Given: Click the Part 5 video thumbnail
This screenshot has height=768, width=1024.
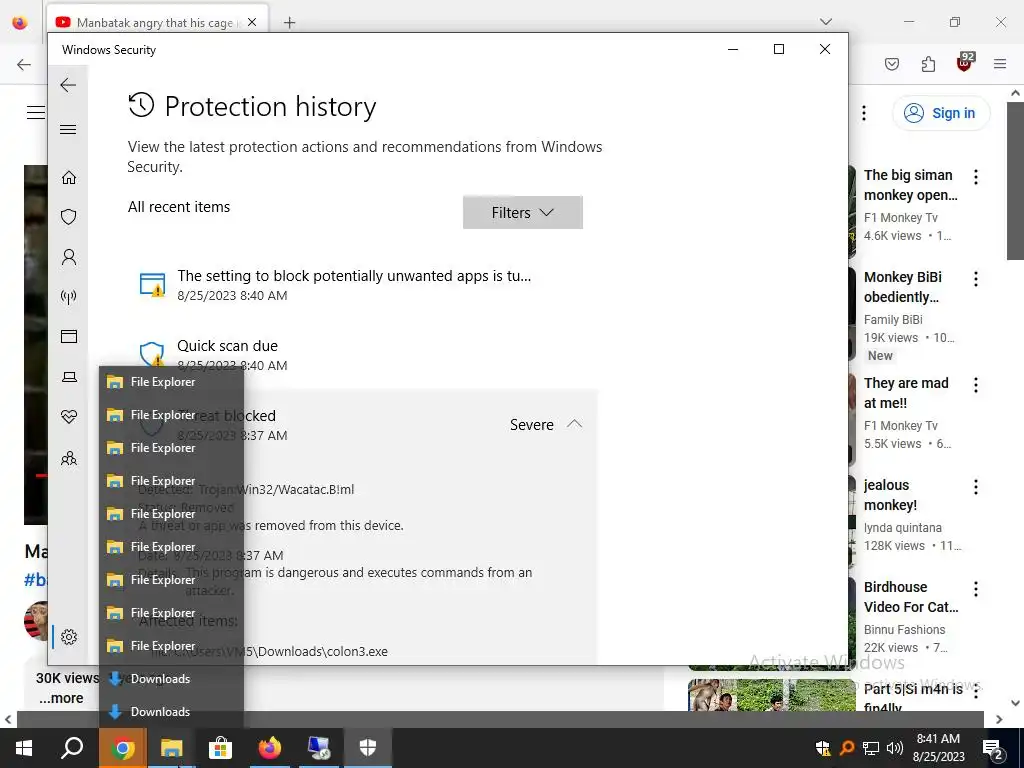Looking at the screenshot, I should pyautogui.click(x=772, y=695).
